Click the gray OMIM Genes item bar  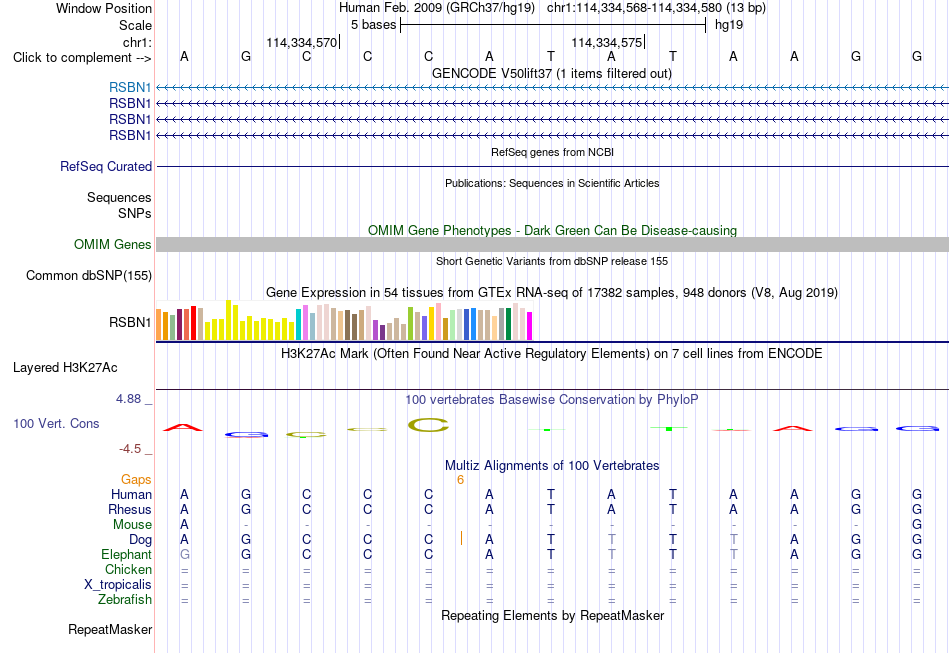click(552, 245)
